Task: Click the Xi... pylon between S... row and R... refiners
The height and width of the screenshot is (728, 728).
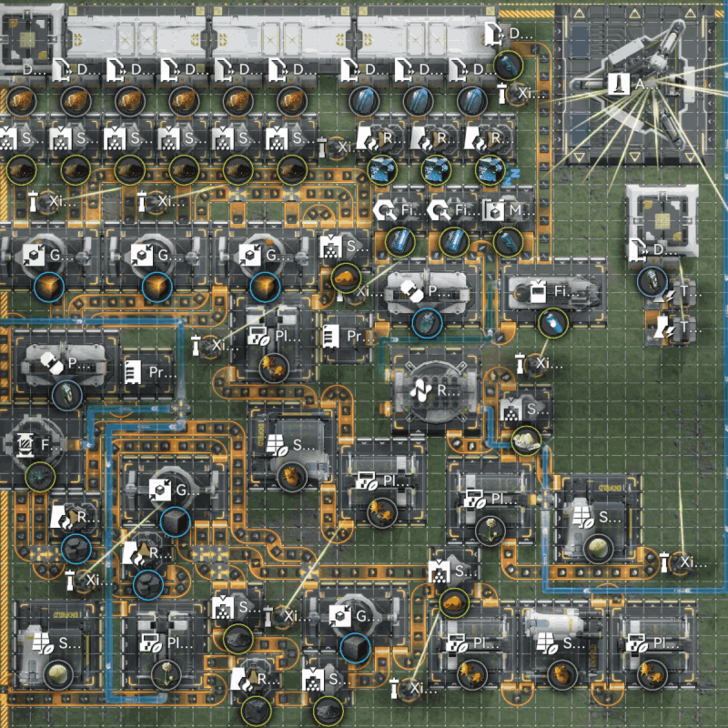Action: click(336, 147)
